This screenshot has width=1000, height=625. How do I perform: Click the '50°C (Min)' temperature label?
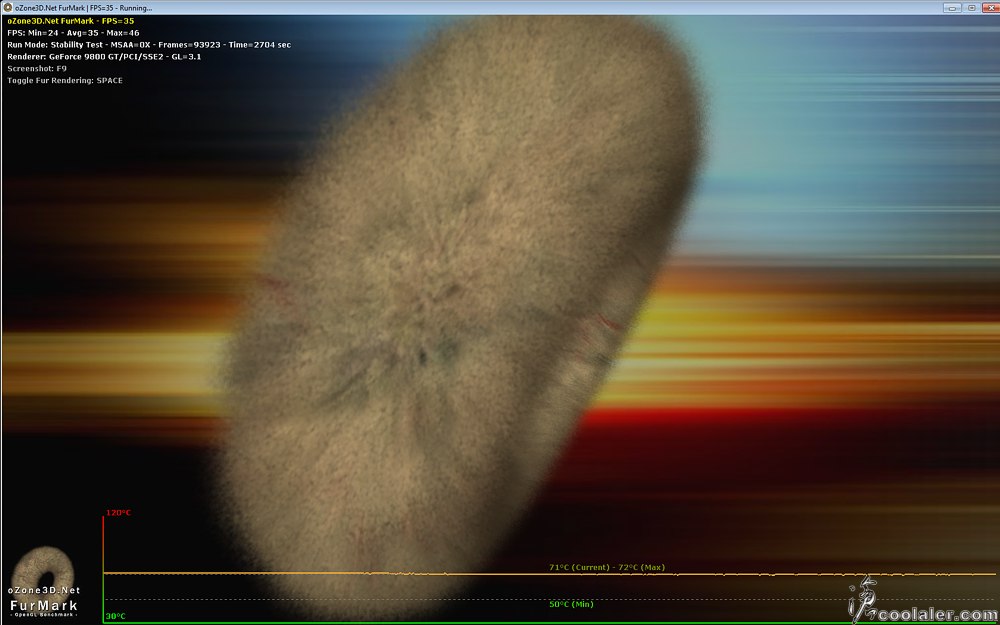pos(571,604)
